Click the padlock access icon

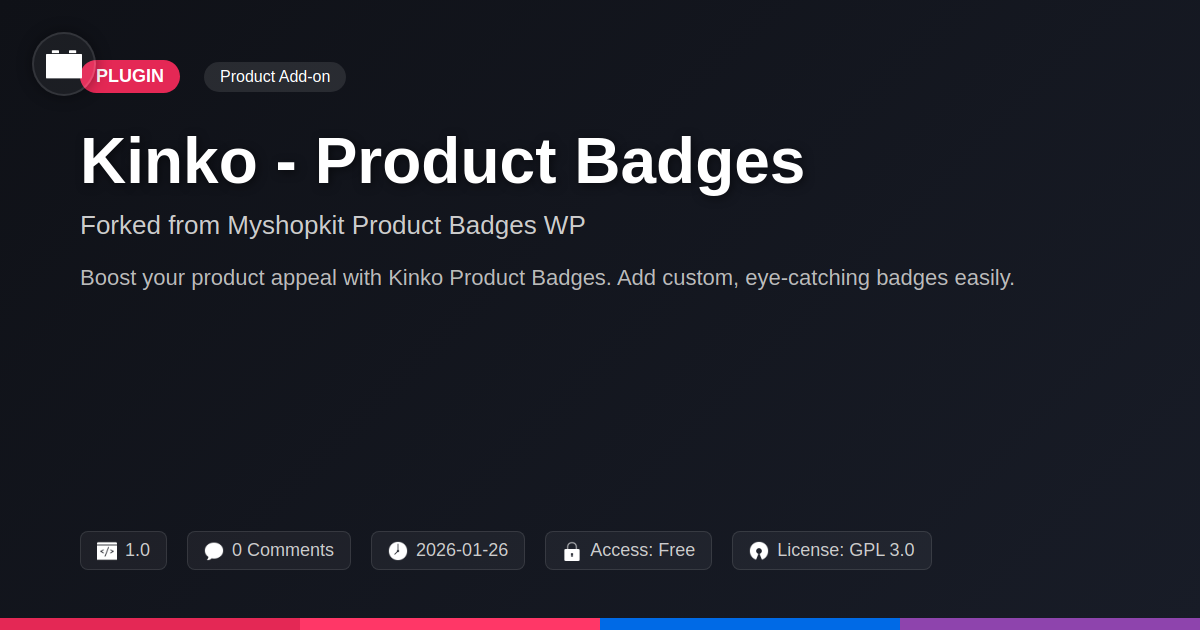click(572, 551)
